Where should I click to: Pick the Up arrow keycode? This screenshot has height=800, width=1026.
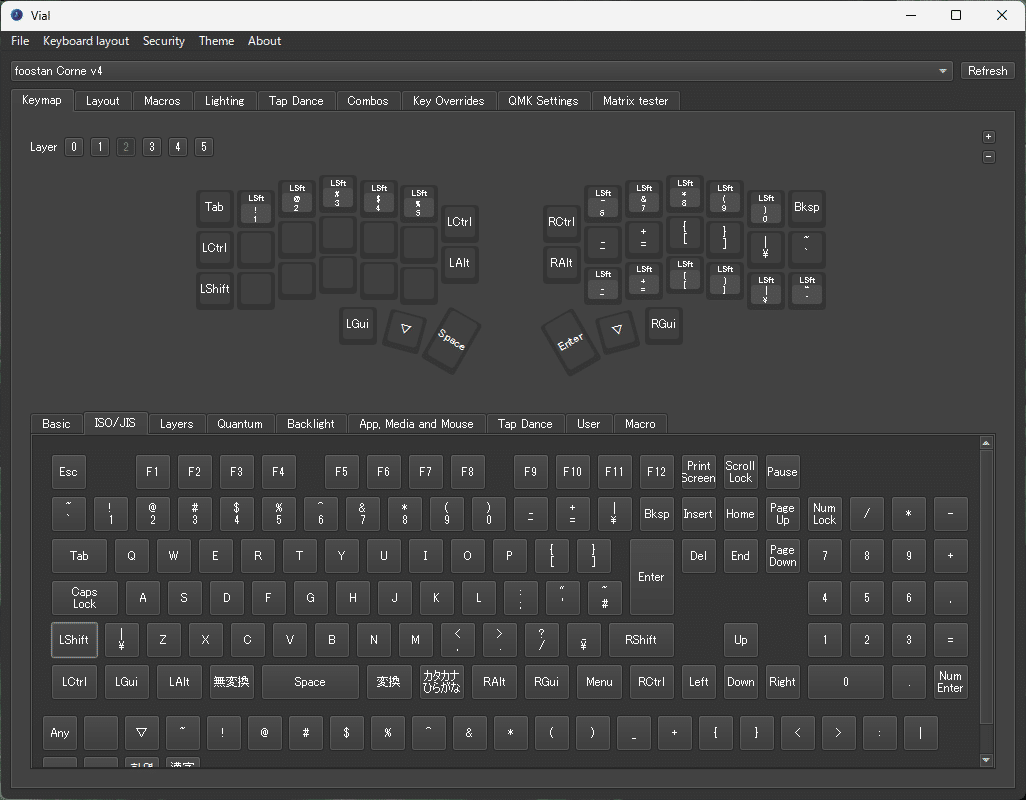coord(740,640)
